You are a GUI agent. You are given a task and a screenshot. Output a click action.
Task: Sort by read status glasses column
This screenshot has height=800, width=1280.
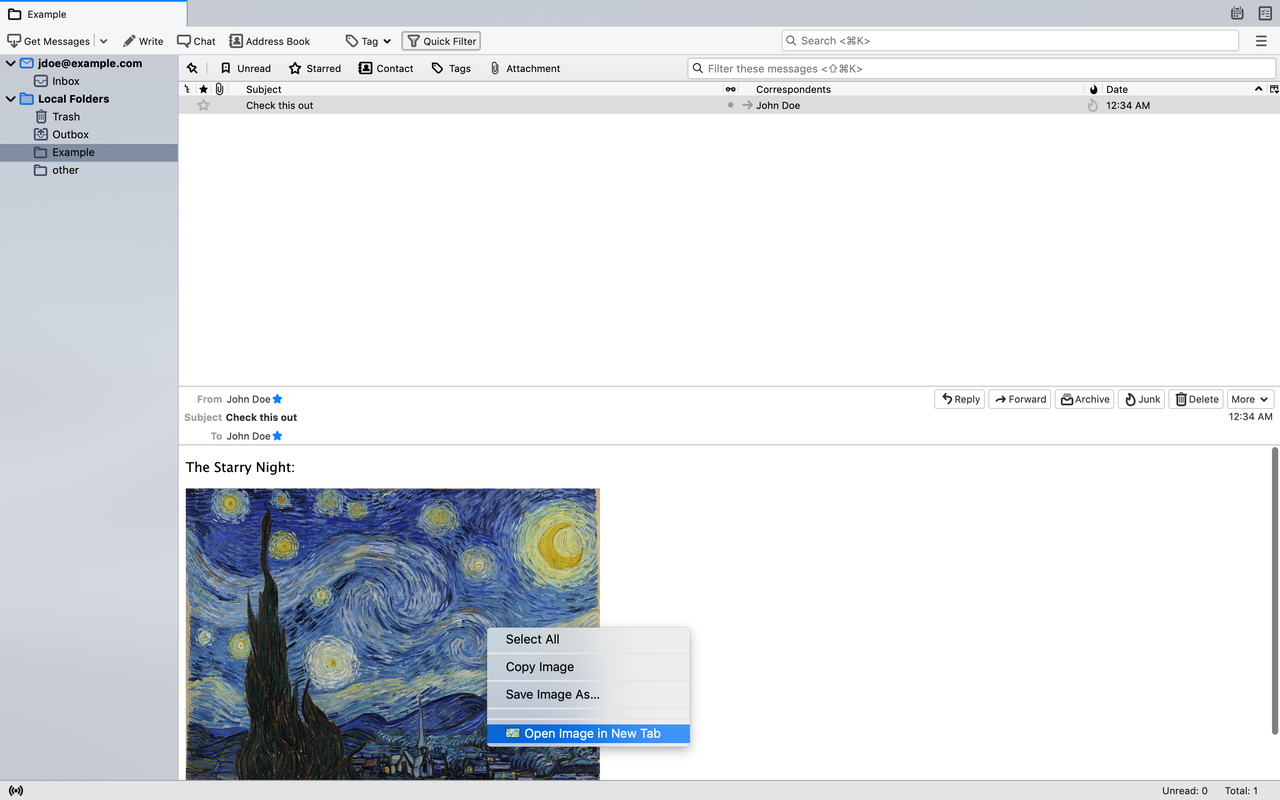730,89
